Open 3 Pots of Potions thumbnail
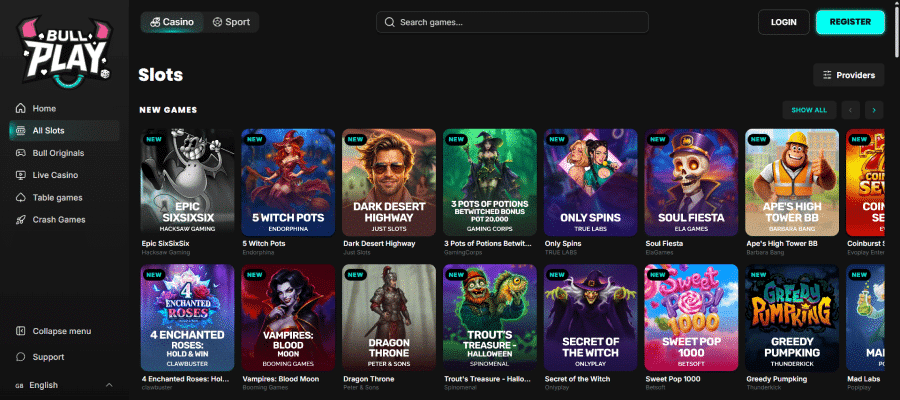 pyautogui.click(x=490, y=182)
